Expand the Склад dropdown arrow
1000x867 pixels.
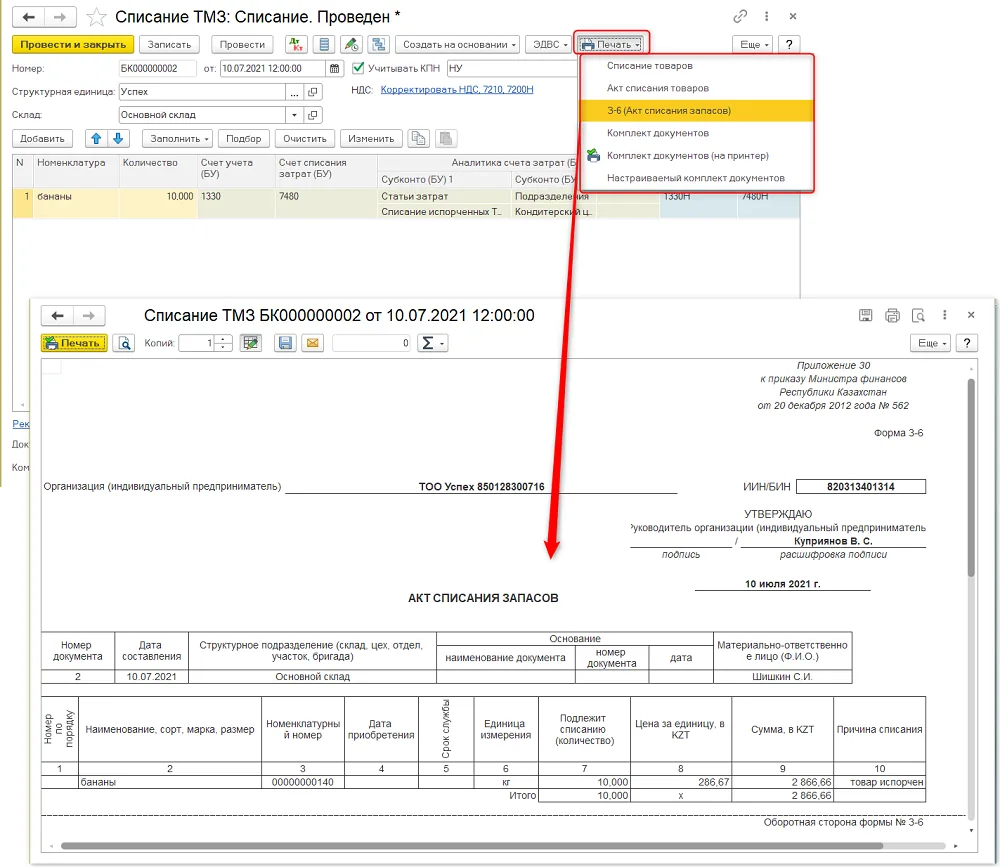click(294, 115)
